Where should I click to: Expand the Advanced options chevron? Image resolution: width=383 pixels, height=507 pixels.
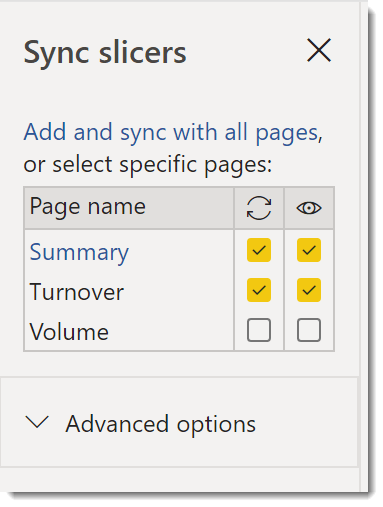pyautogui.click(x=37, y=422)
